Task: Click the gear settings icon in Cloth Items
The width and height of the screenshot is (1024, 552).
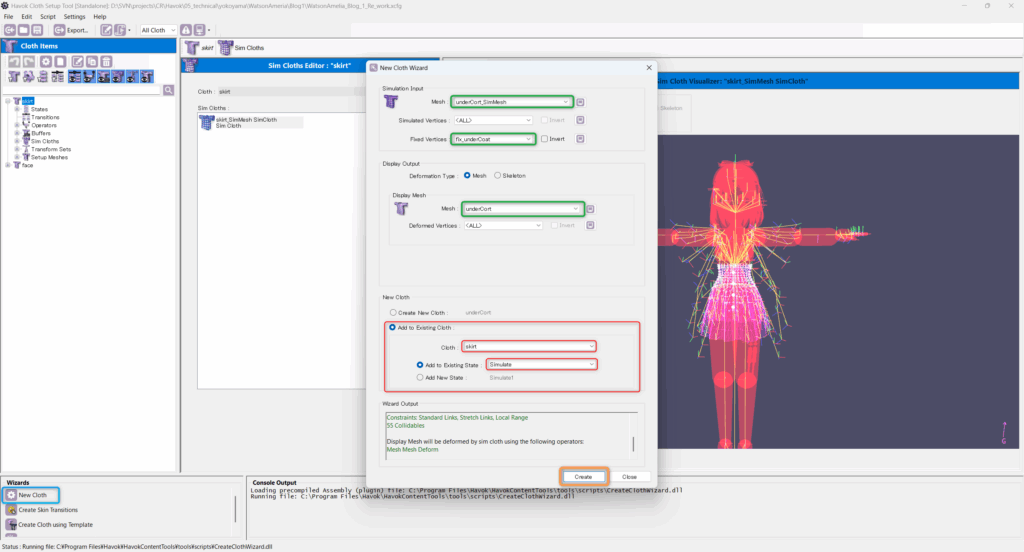Action: tap(45, 62)
